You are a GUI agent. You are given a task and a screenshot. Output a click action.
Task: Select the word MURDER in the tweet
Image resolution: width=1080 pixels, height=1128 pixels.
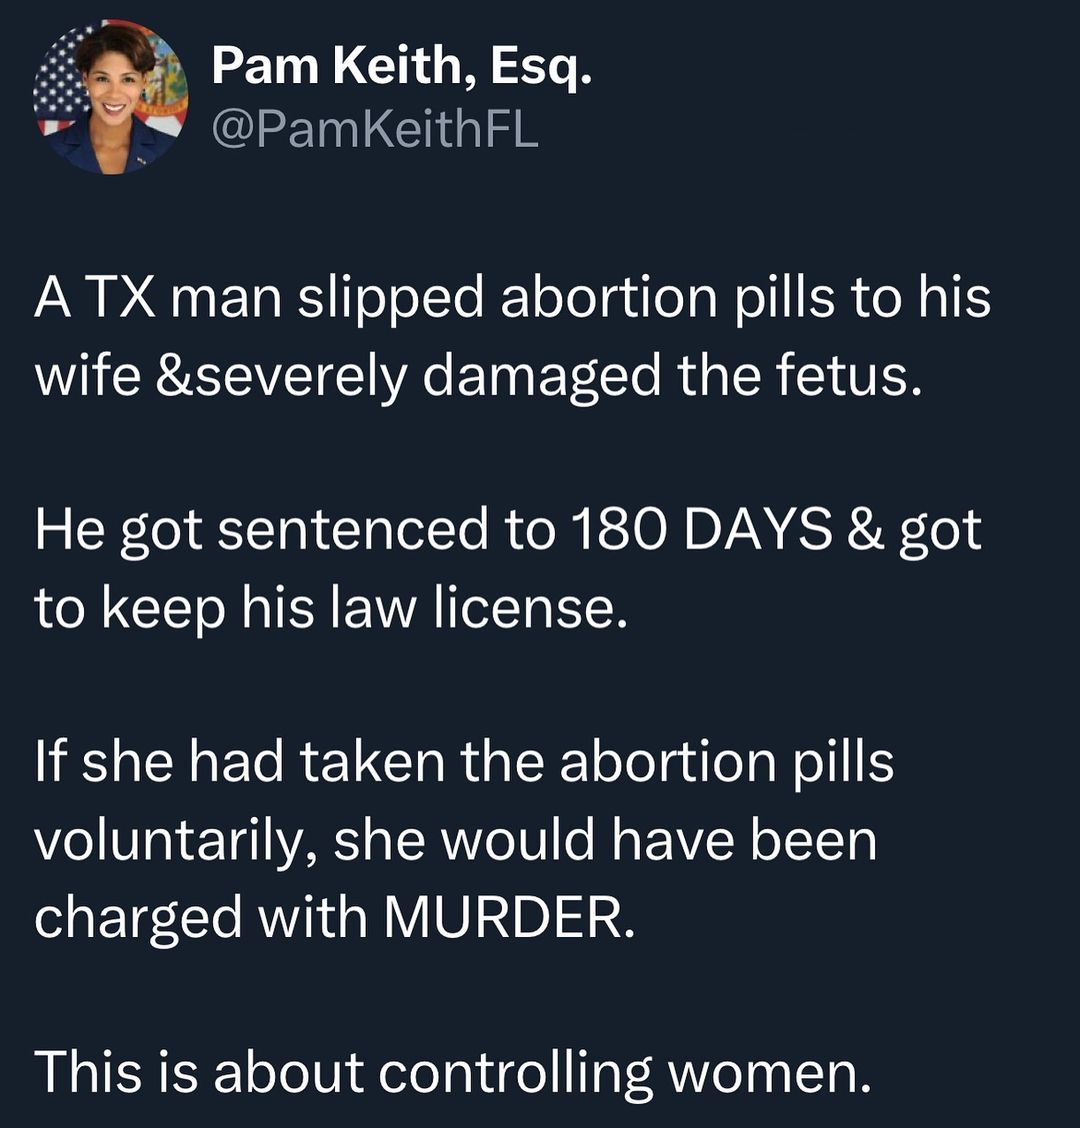(x=507, y=918)
